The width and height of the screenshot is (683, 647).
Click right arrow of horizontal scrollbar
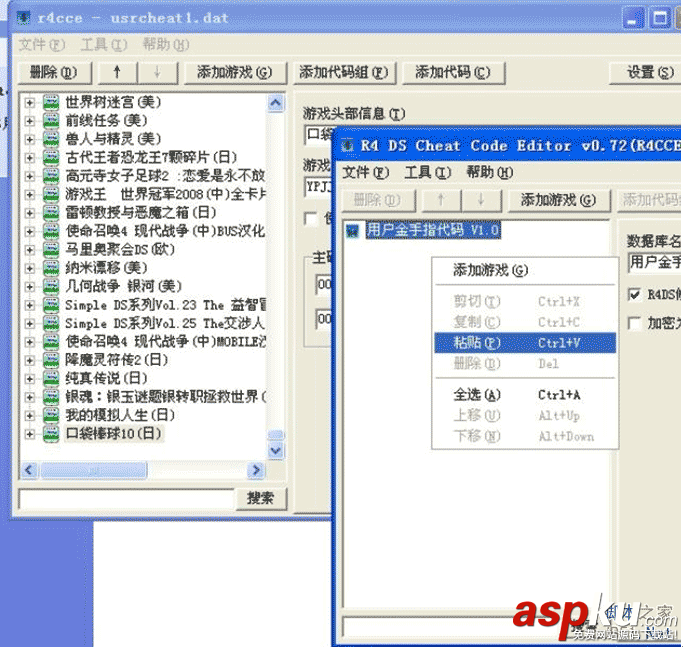point(256,470)
